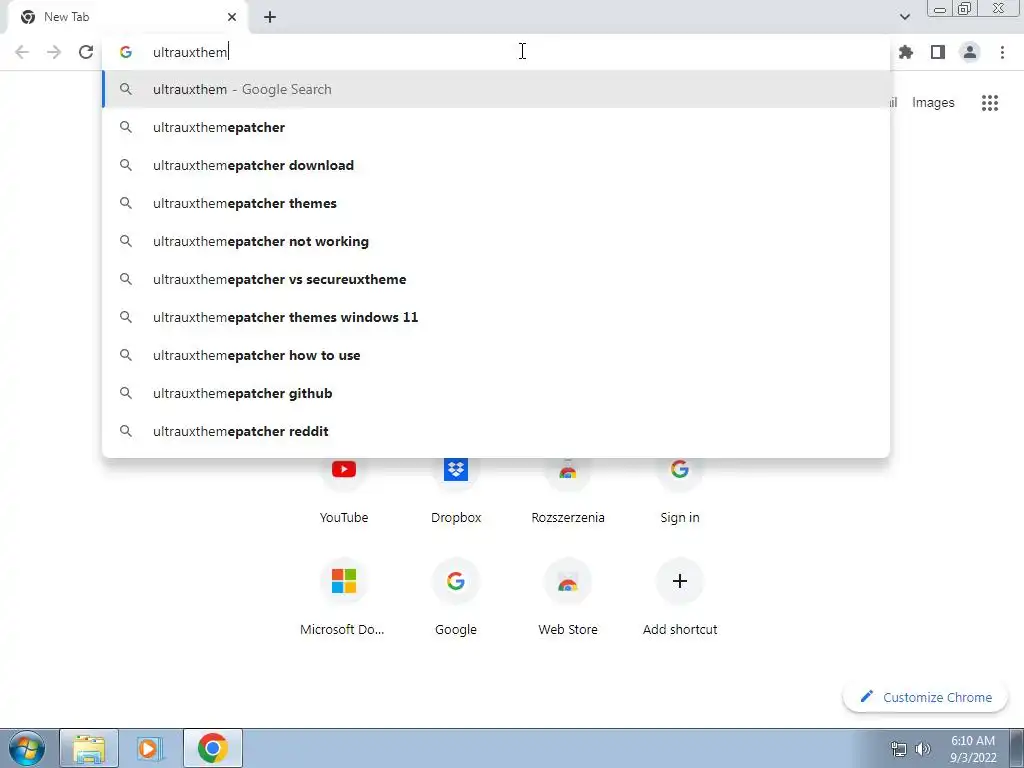Select 'ultrauxthem - Google Search' suggestion
This screenshot has width=1024, height=768.
pos(496,89)
